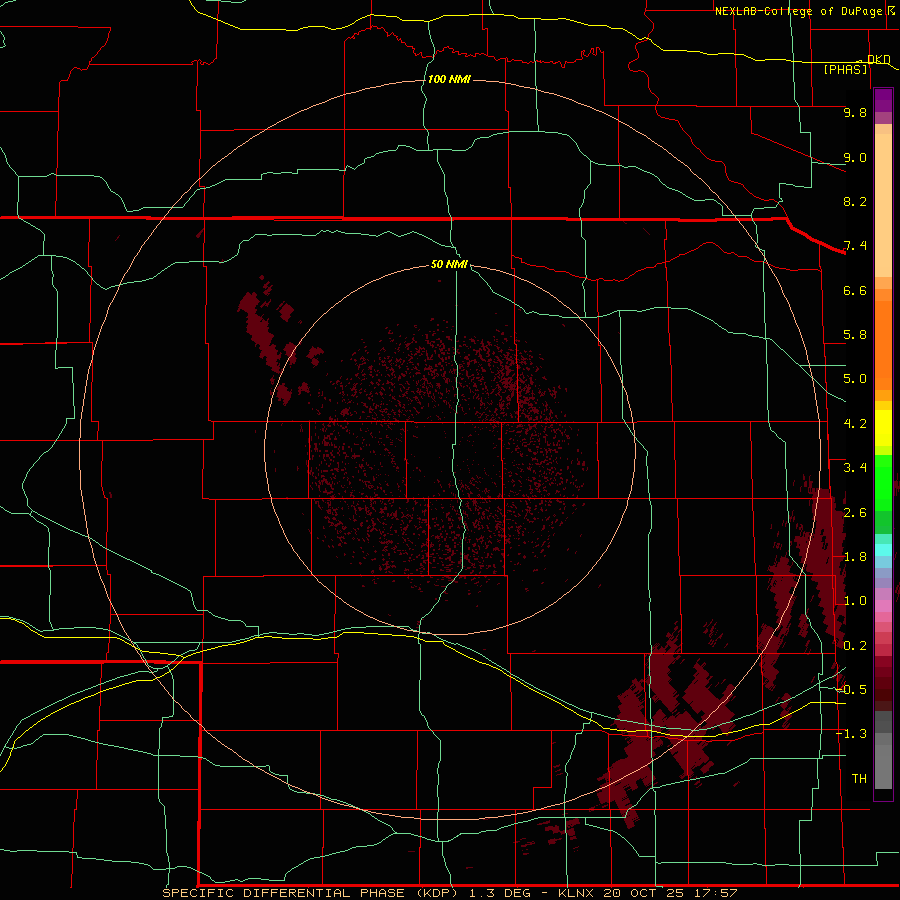Click the TH threshold label
This screenshot has width=900, height=900.
coord(859,779)
